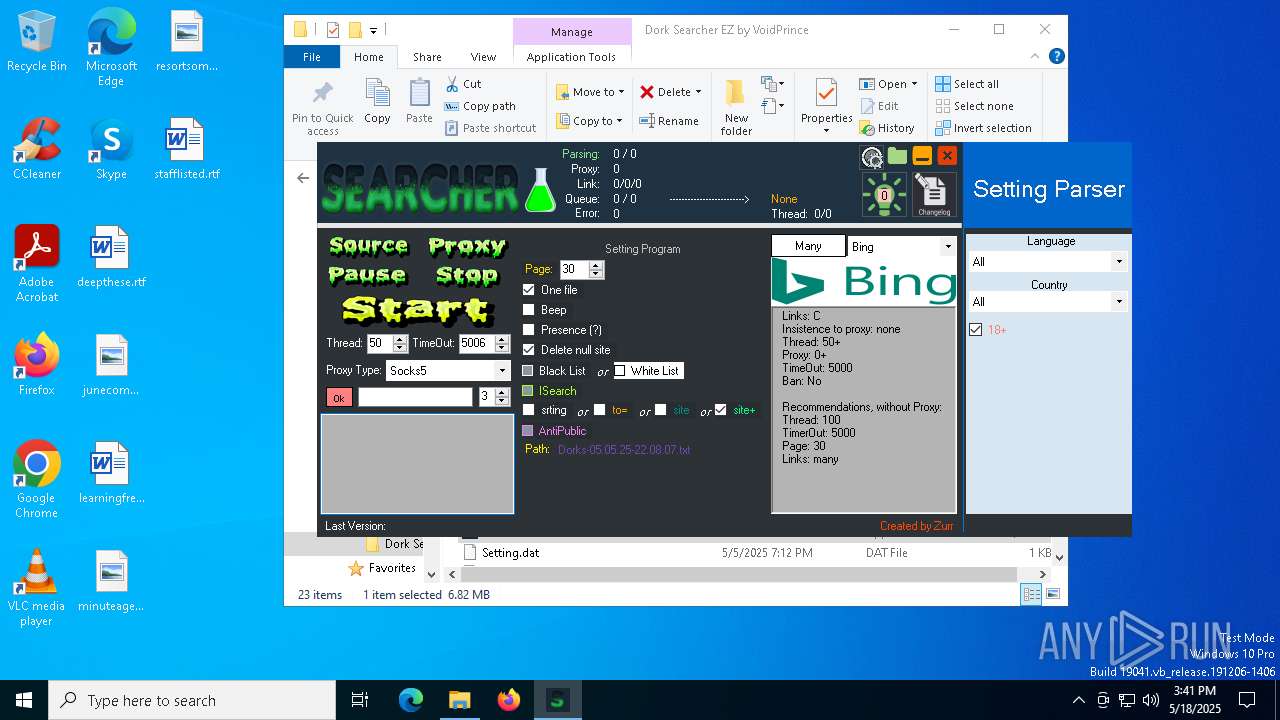Click the Manage contextual tab
Screen dimensions: 1280x720
(x=572, y=32)
